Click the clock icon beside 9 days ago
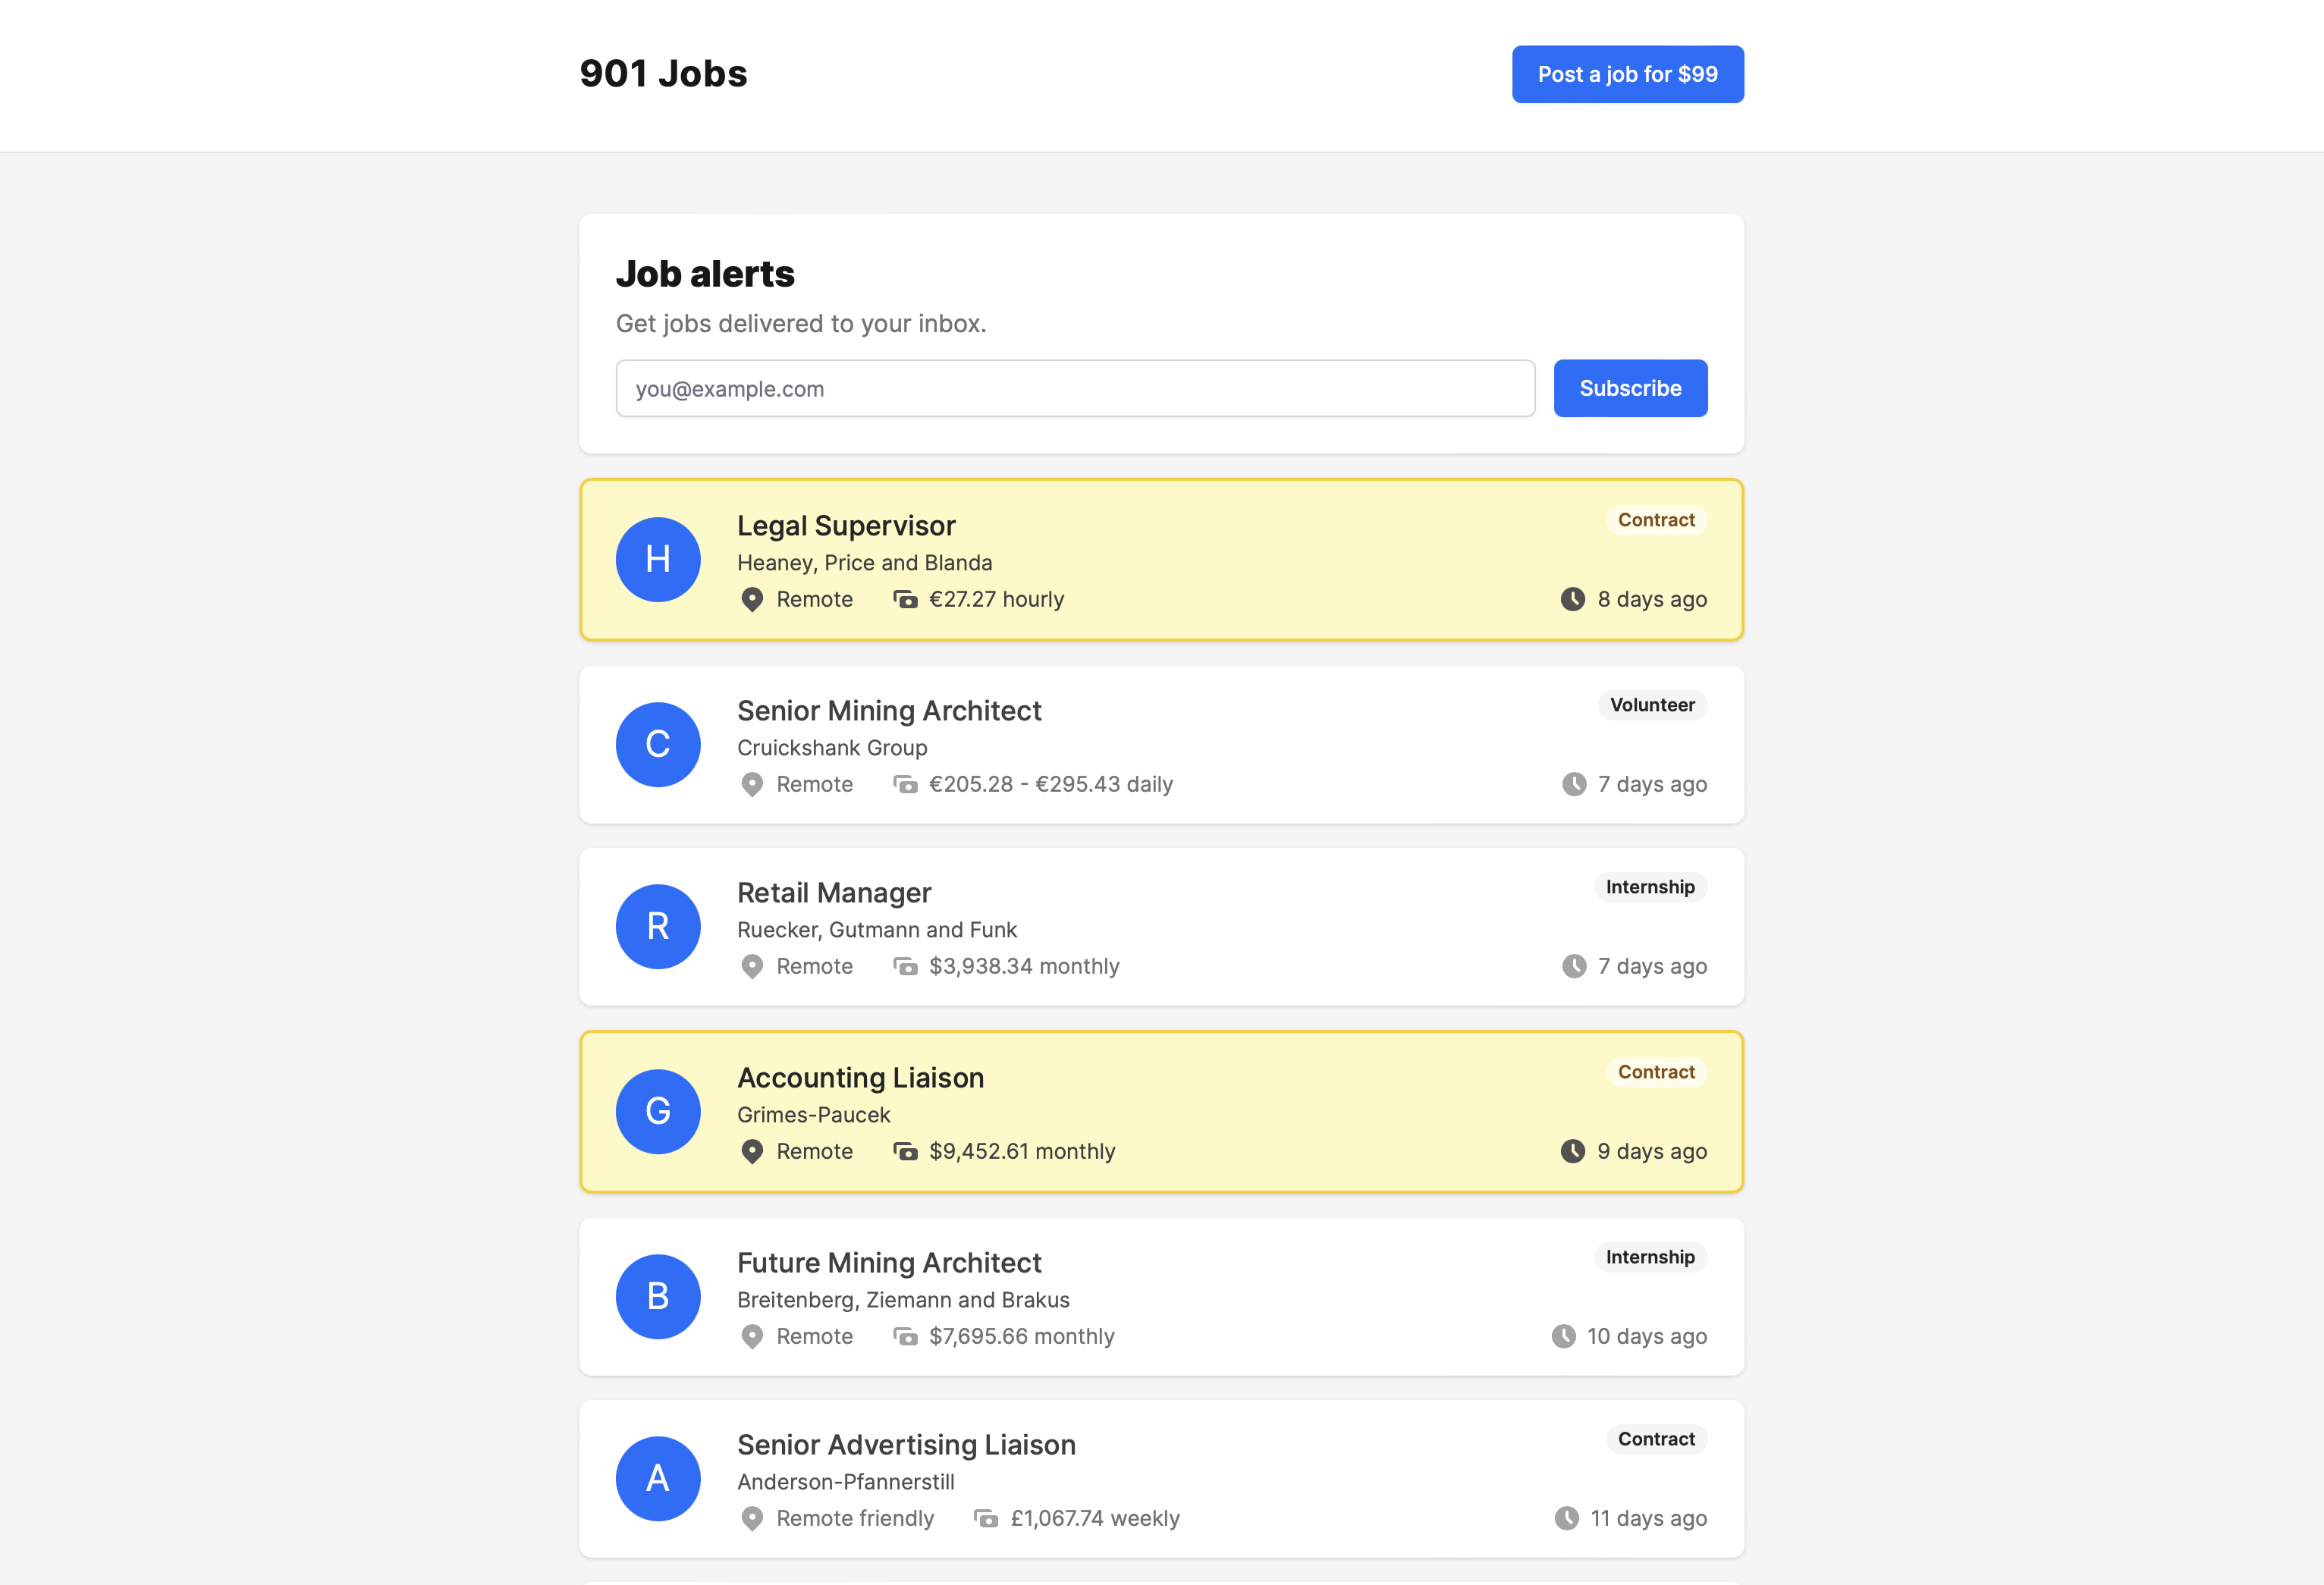The width and height of the screenshot is (2324, 1585). point(1572,1151)
